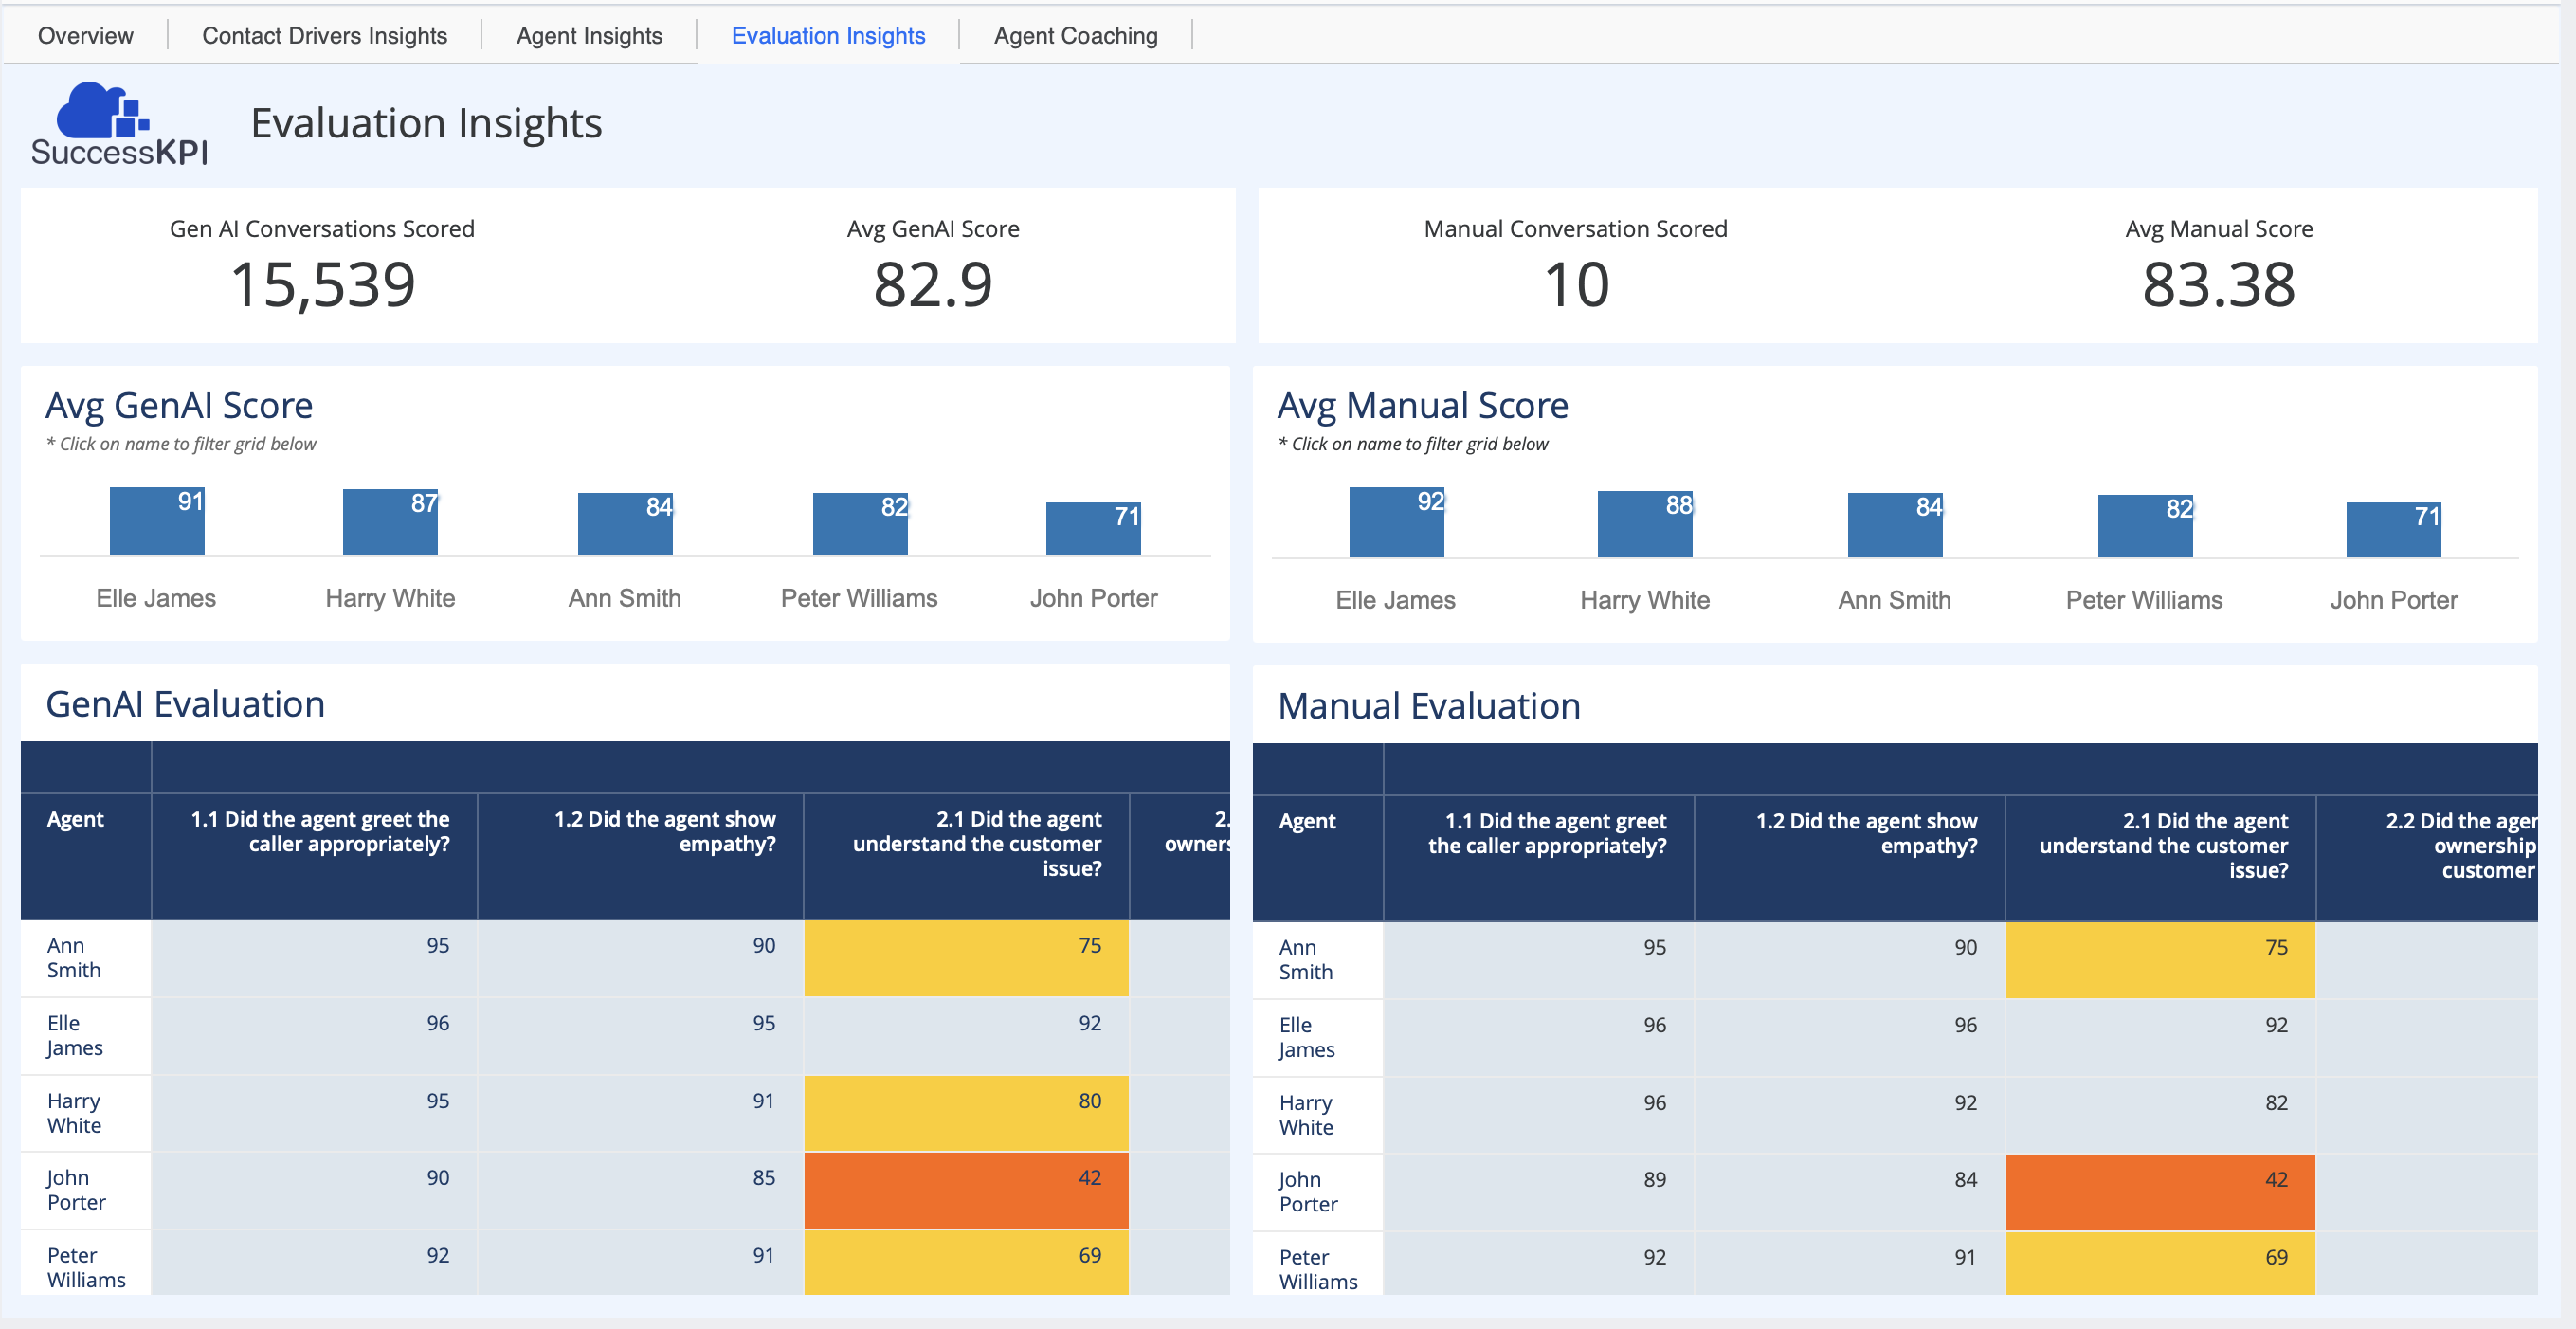Open the Agent Insights tab
The height and width of the screenshot is (1329, 2576).
pos(589,36)
